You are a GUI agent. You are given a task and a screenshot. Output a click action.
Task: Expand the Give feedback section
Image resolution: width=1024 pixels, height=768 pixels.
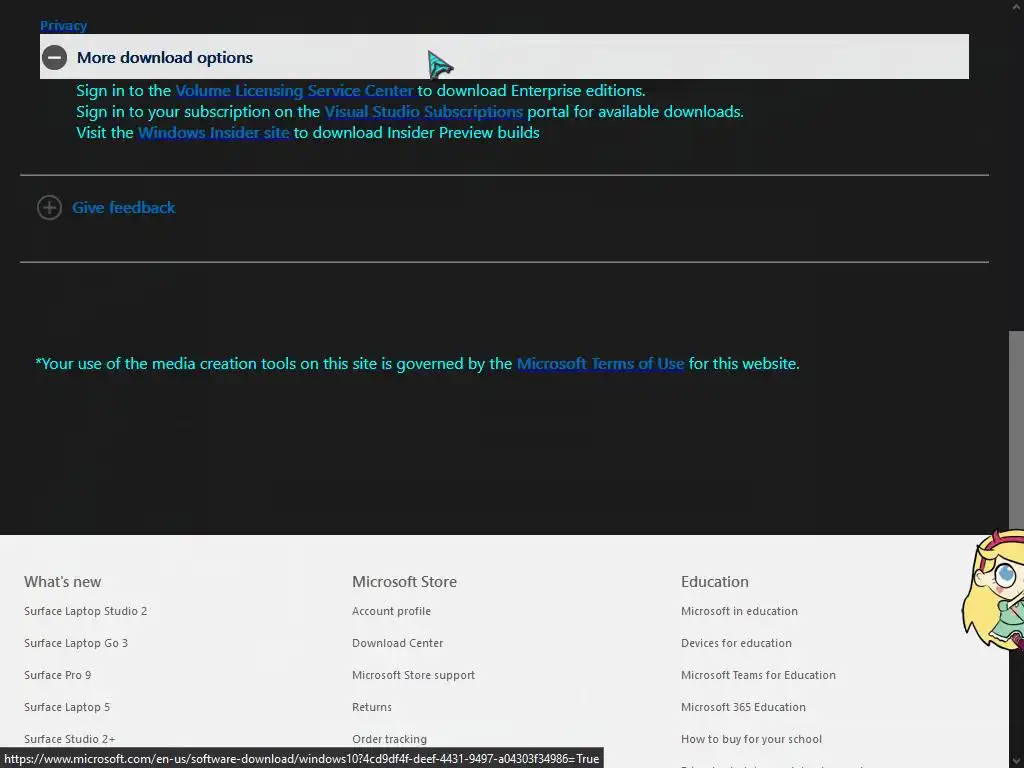(x=123, y=208)
